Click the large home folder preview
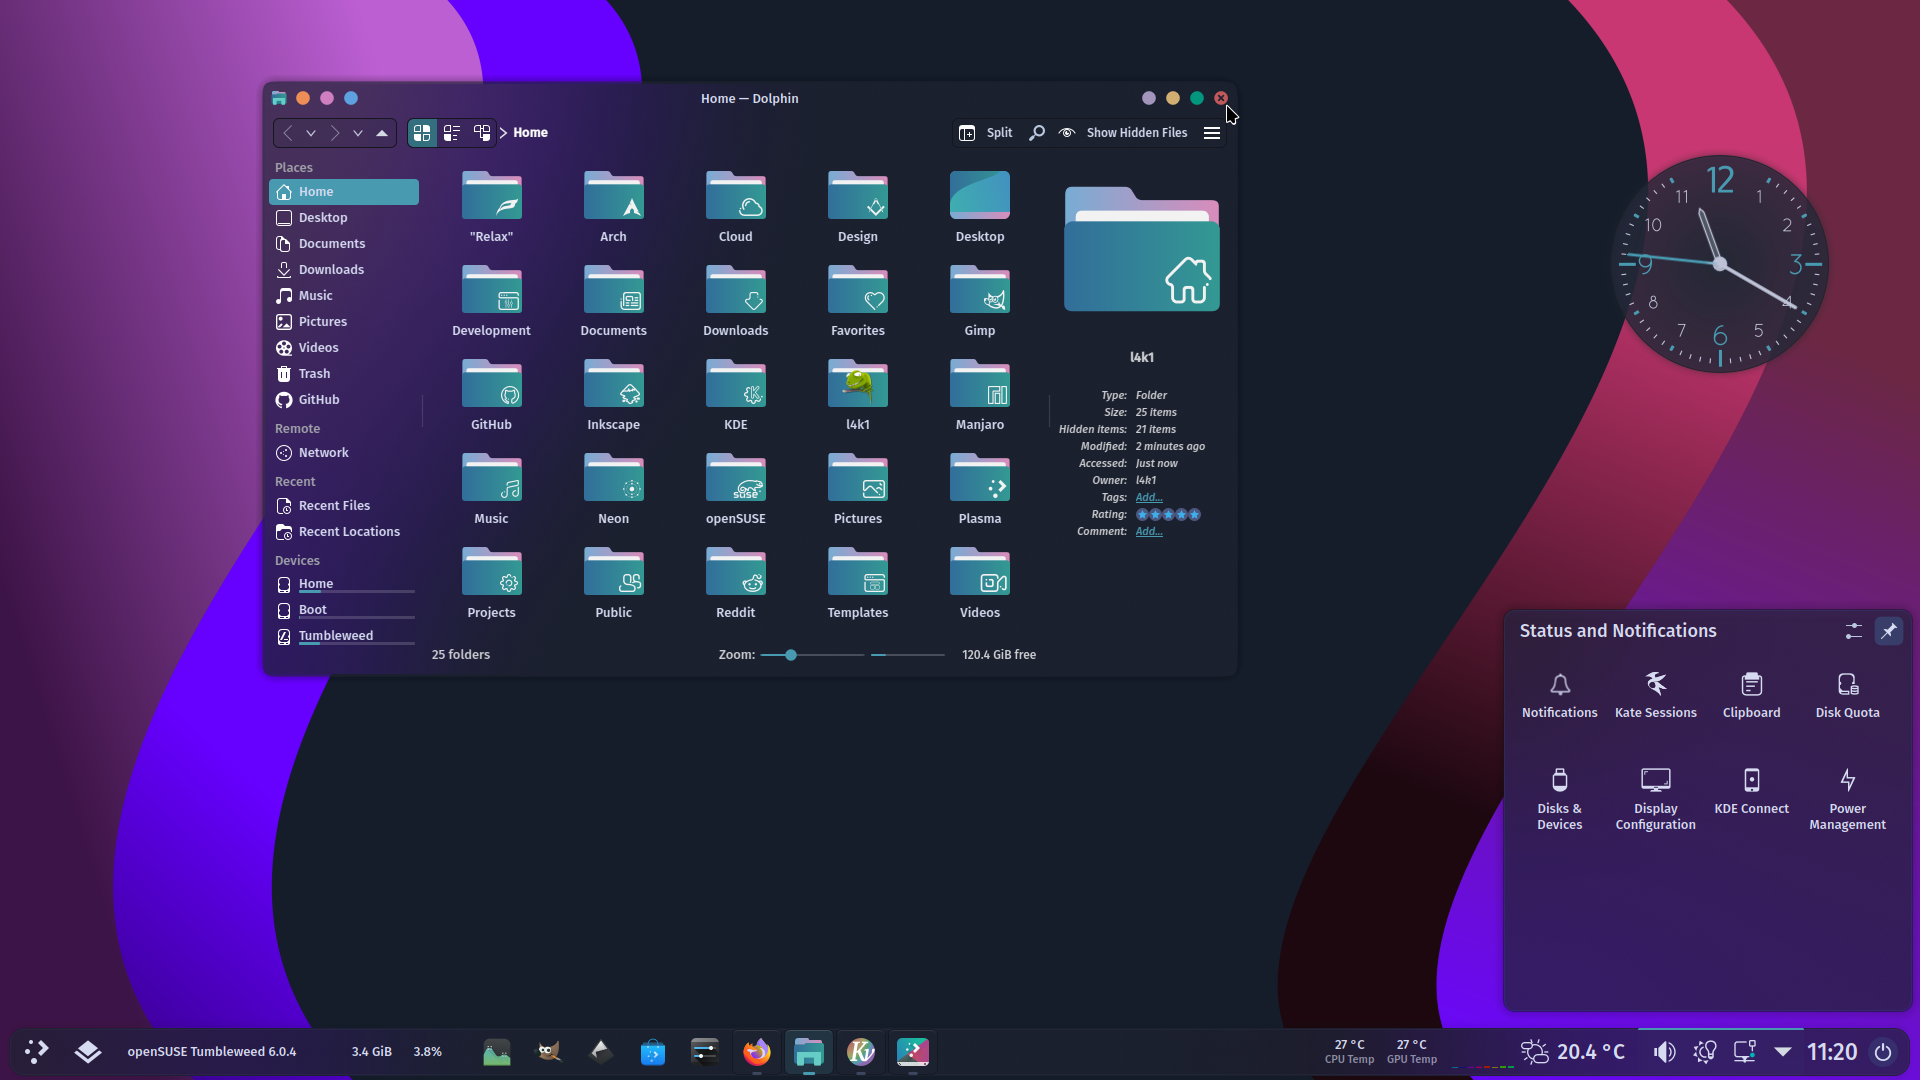This screenshot has width=1920, height=1080. tap(1141, 249)
